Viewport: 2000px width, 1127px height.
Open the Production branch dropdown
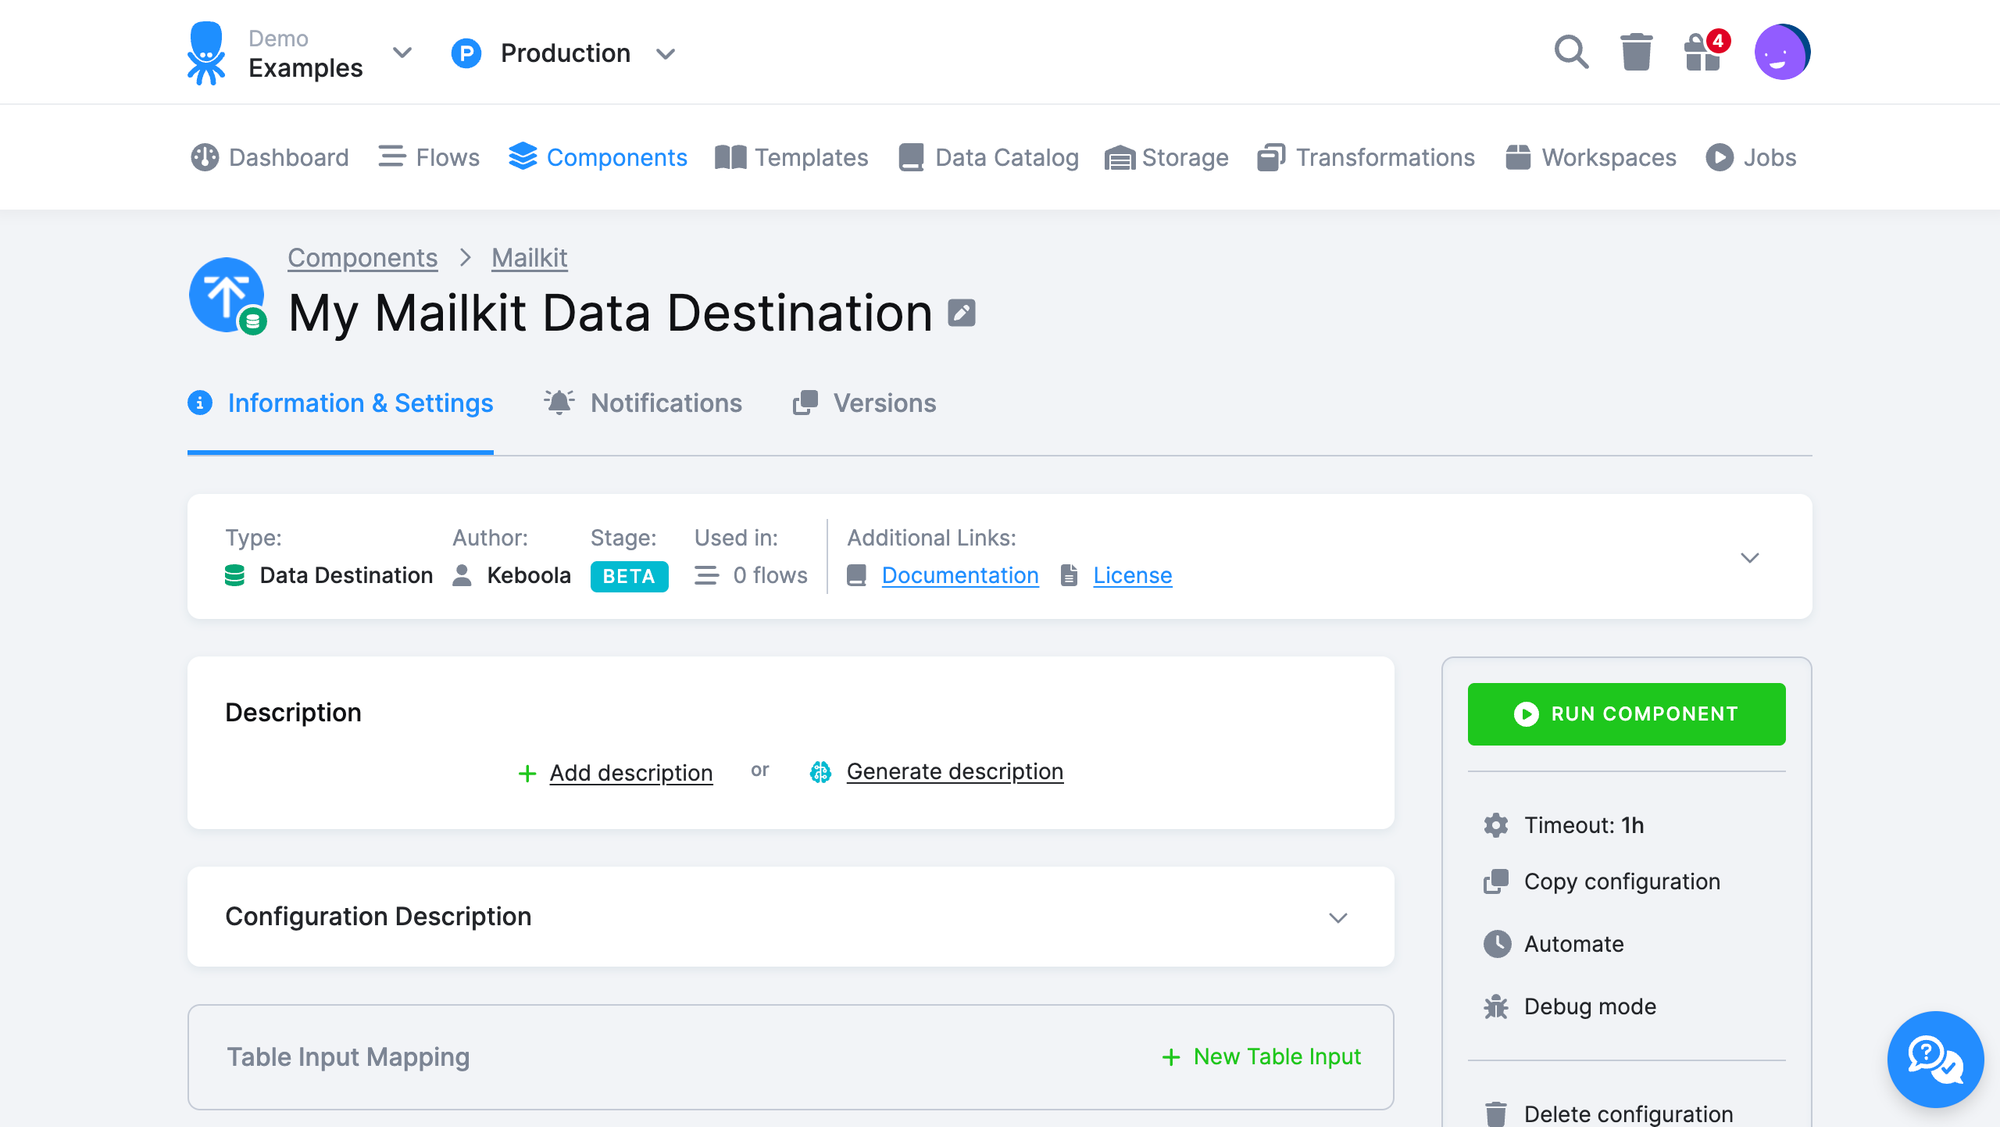click(x=666, y=54)
